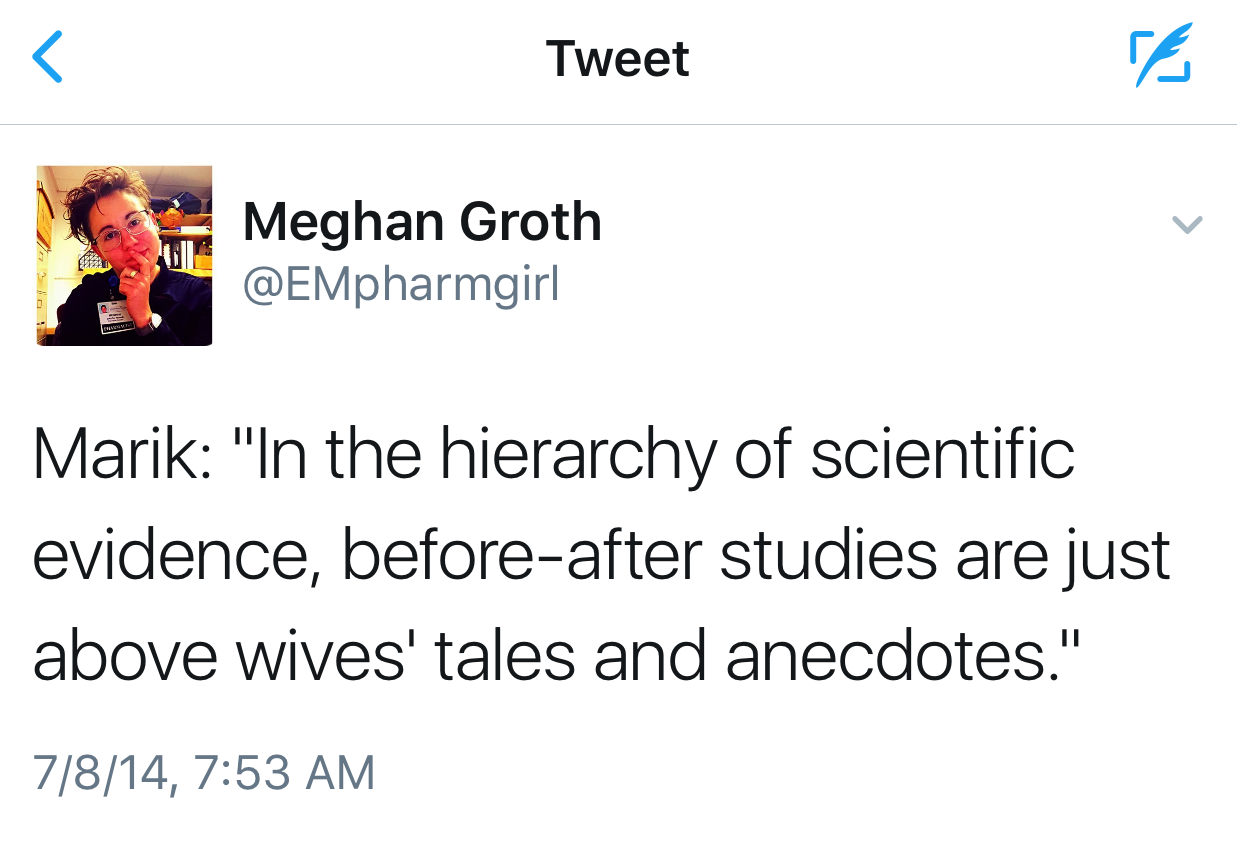Tap the Tweet header title
The height and width of the screenshot is (844, 1237).
tap(617, 58)
